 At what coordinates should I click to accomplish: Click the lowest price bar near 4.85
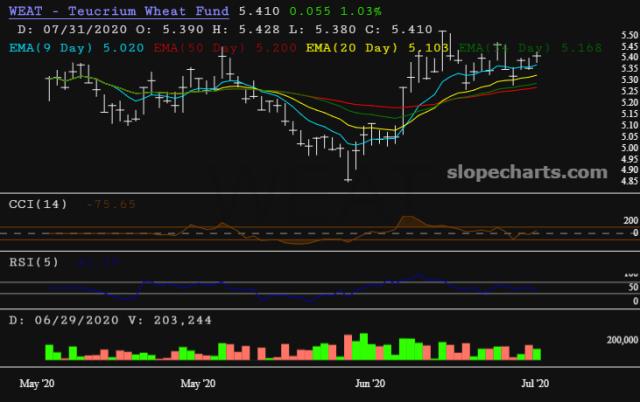coord(348,168)
